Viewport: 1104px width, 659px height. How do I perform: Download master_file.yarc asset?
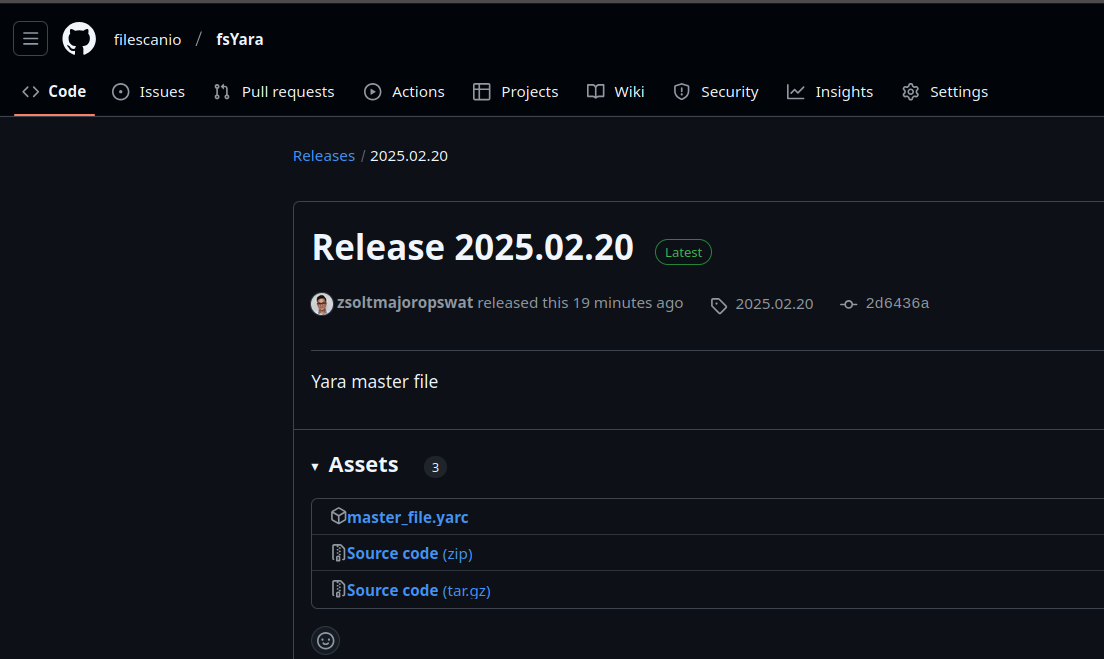tap(408, 517)
